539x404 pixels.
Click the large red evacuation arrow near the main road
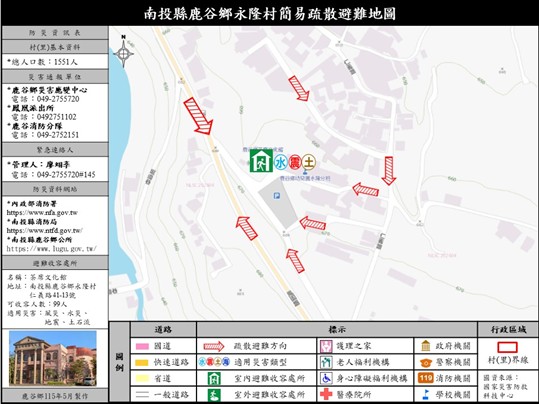pos(198,116)
